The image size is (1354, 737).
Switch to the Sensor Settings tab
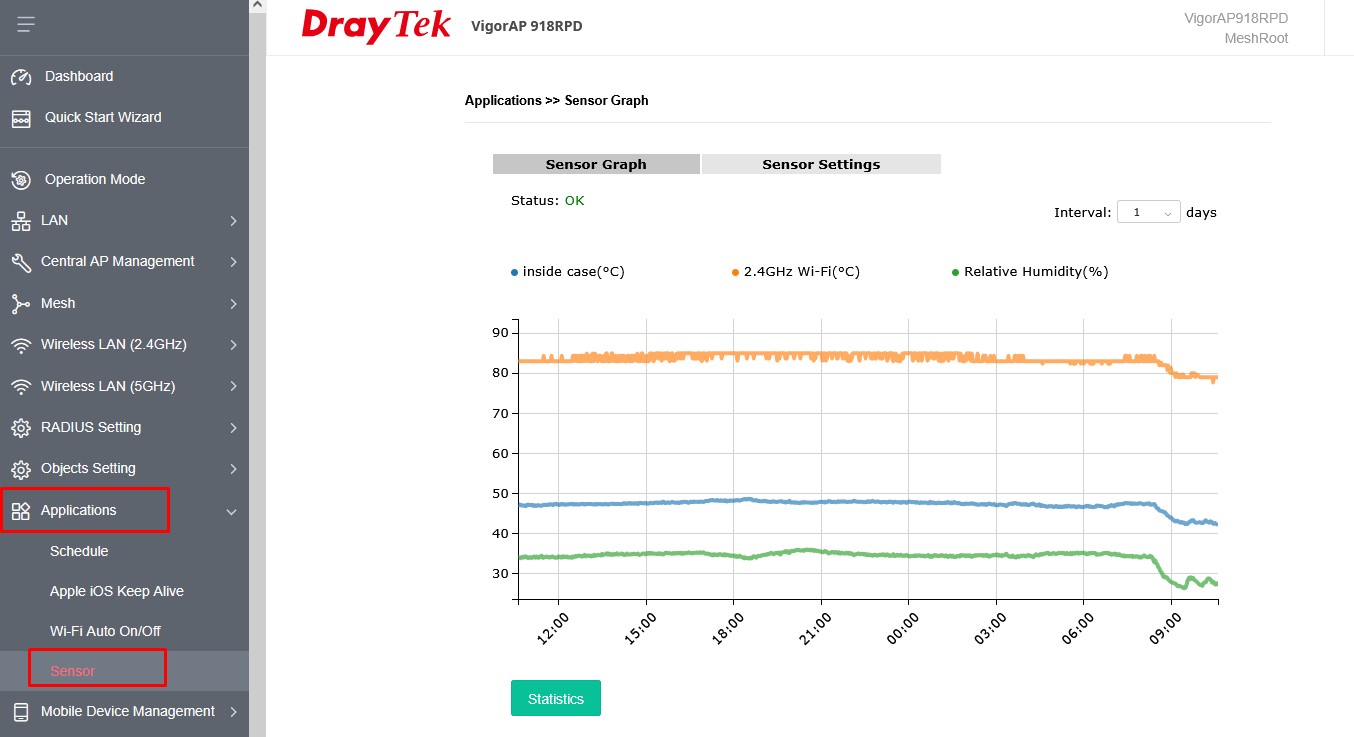pyautogui.click(x=821, y=164)
